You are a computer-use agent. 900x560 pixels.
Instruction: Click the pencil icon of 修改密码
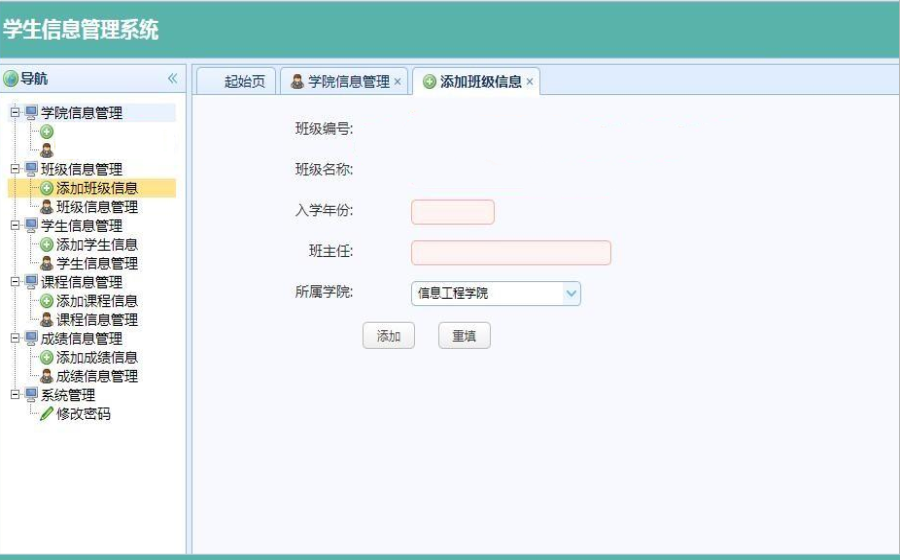[x=46, y=414]
